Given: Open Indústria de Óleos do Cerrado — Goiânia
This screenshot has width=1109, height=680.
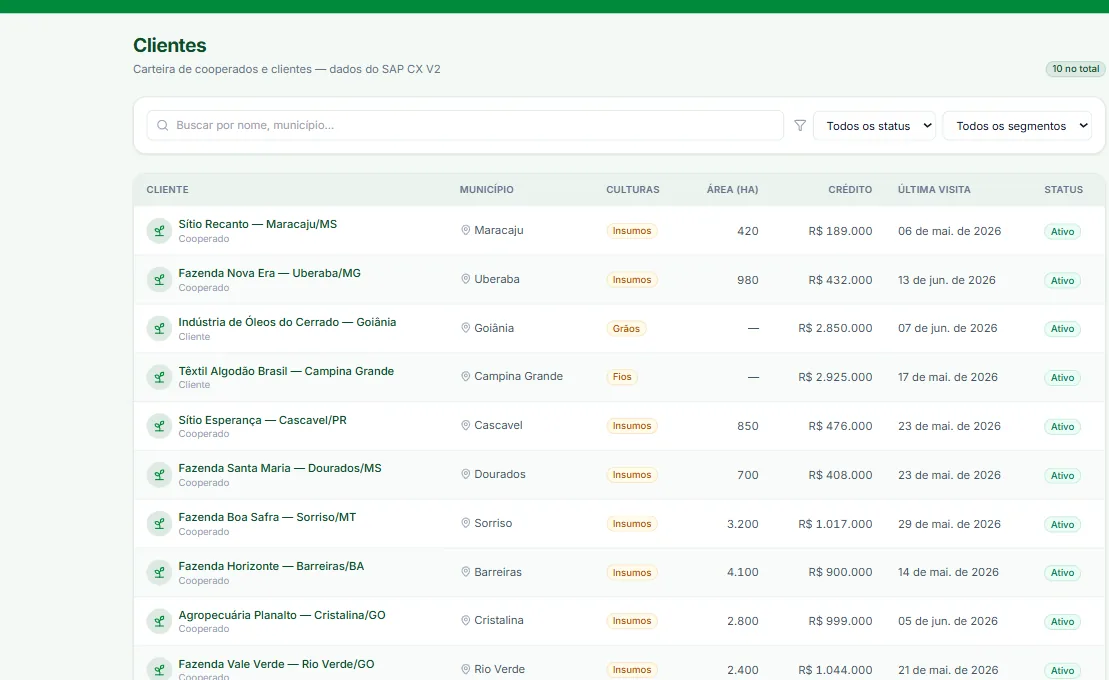Looking at the screenshot, I should pos(287,322).
